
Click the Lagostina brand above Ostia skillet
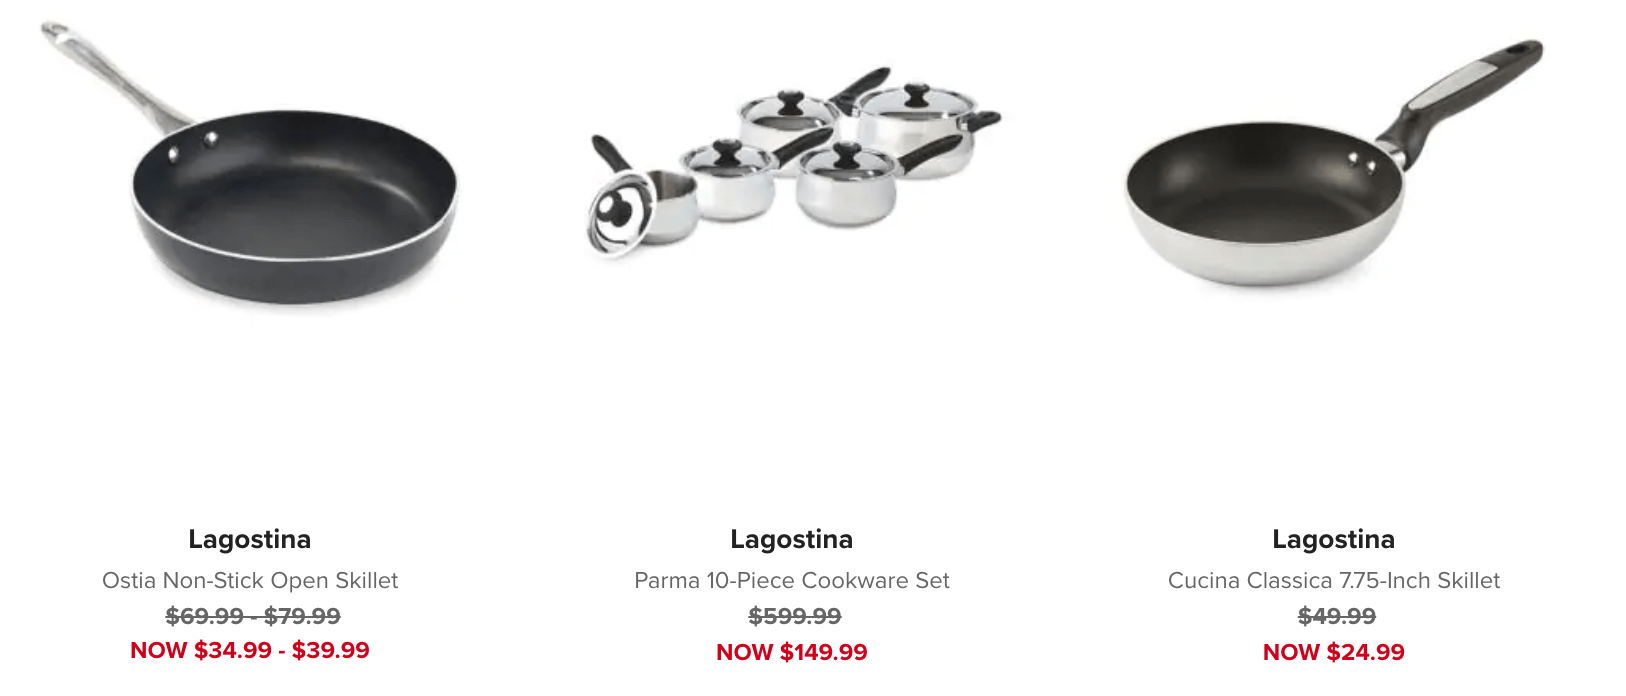pos(250,539)
